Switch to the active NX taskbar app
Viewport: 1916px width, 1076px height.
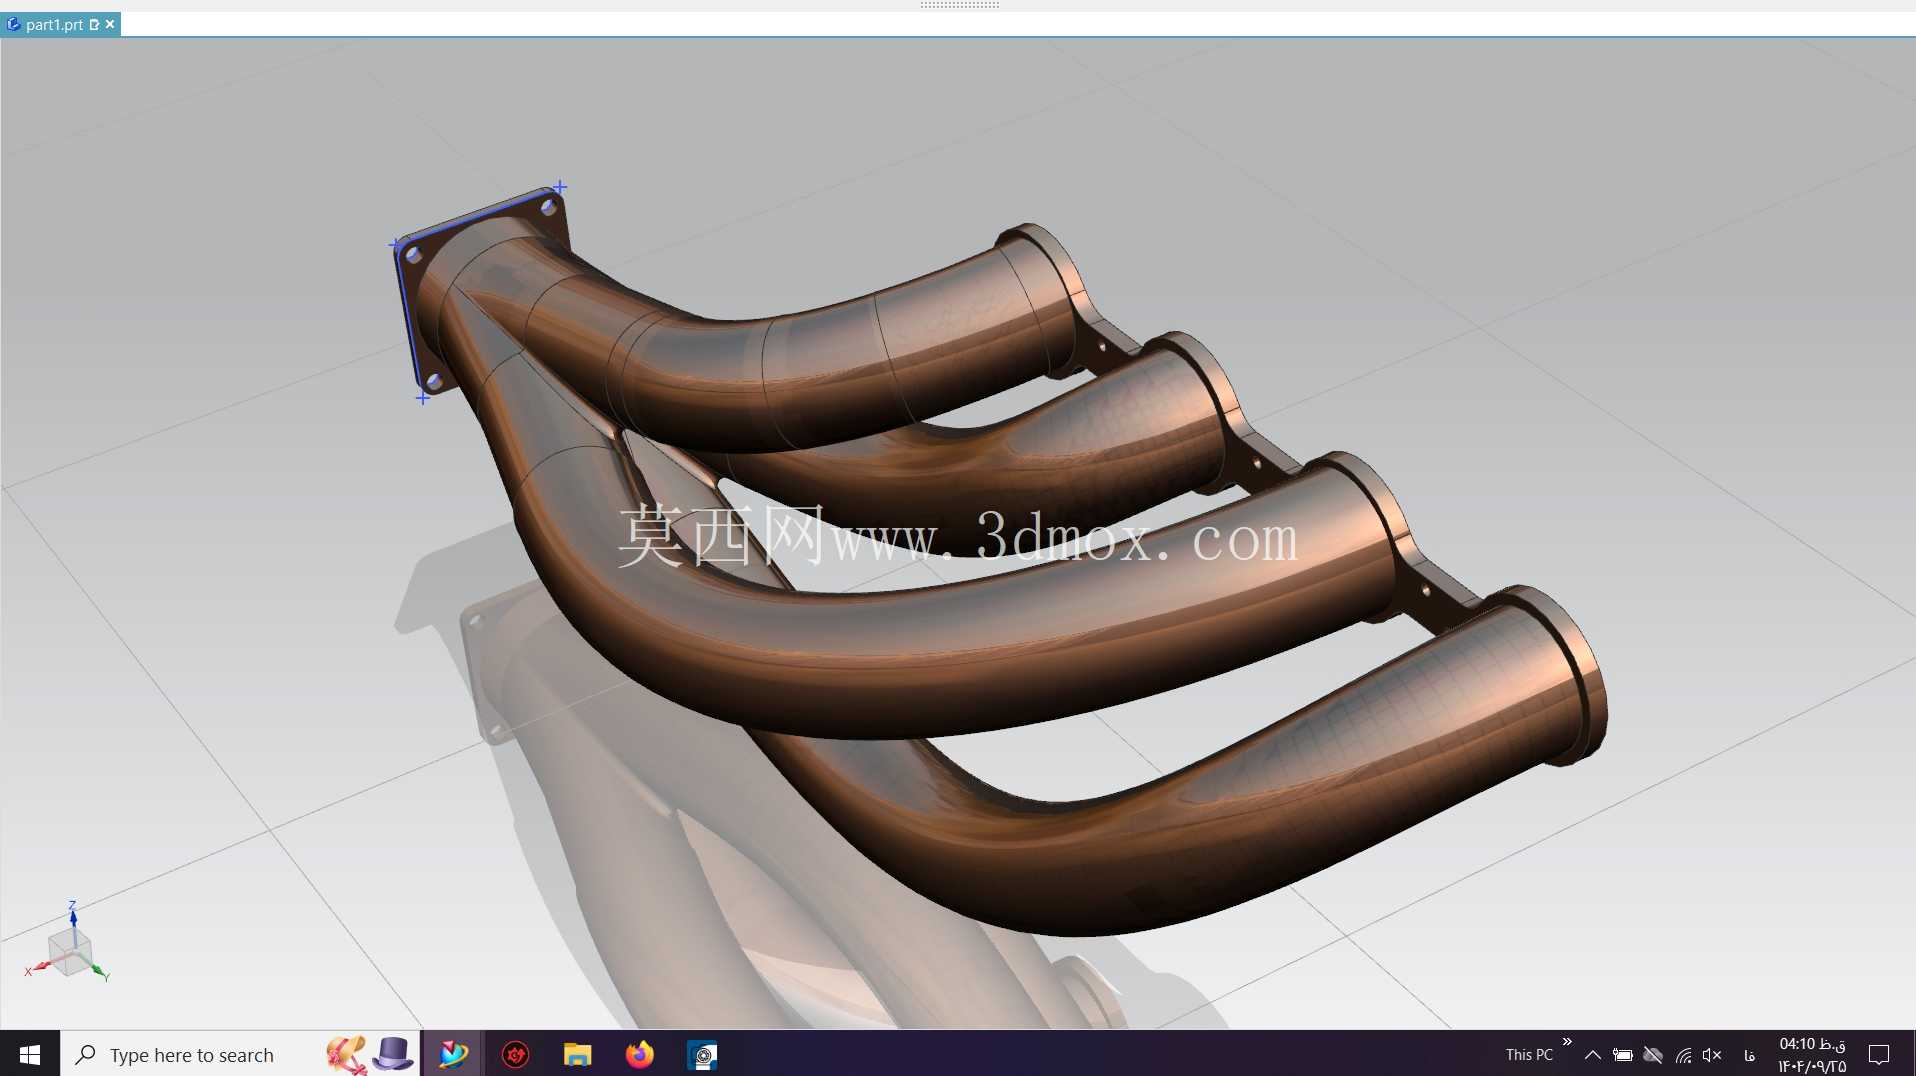pyautogui.click(x=453, y=1054)
